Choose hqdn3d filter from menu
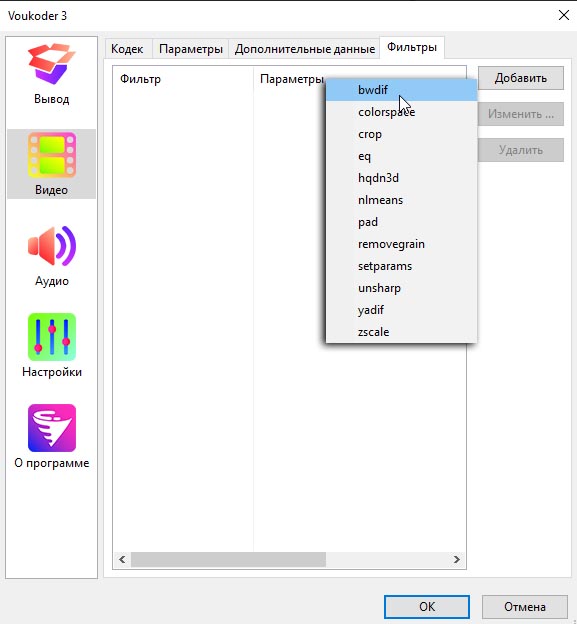This screenshot has height=624, width=577. [401, 178]
